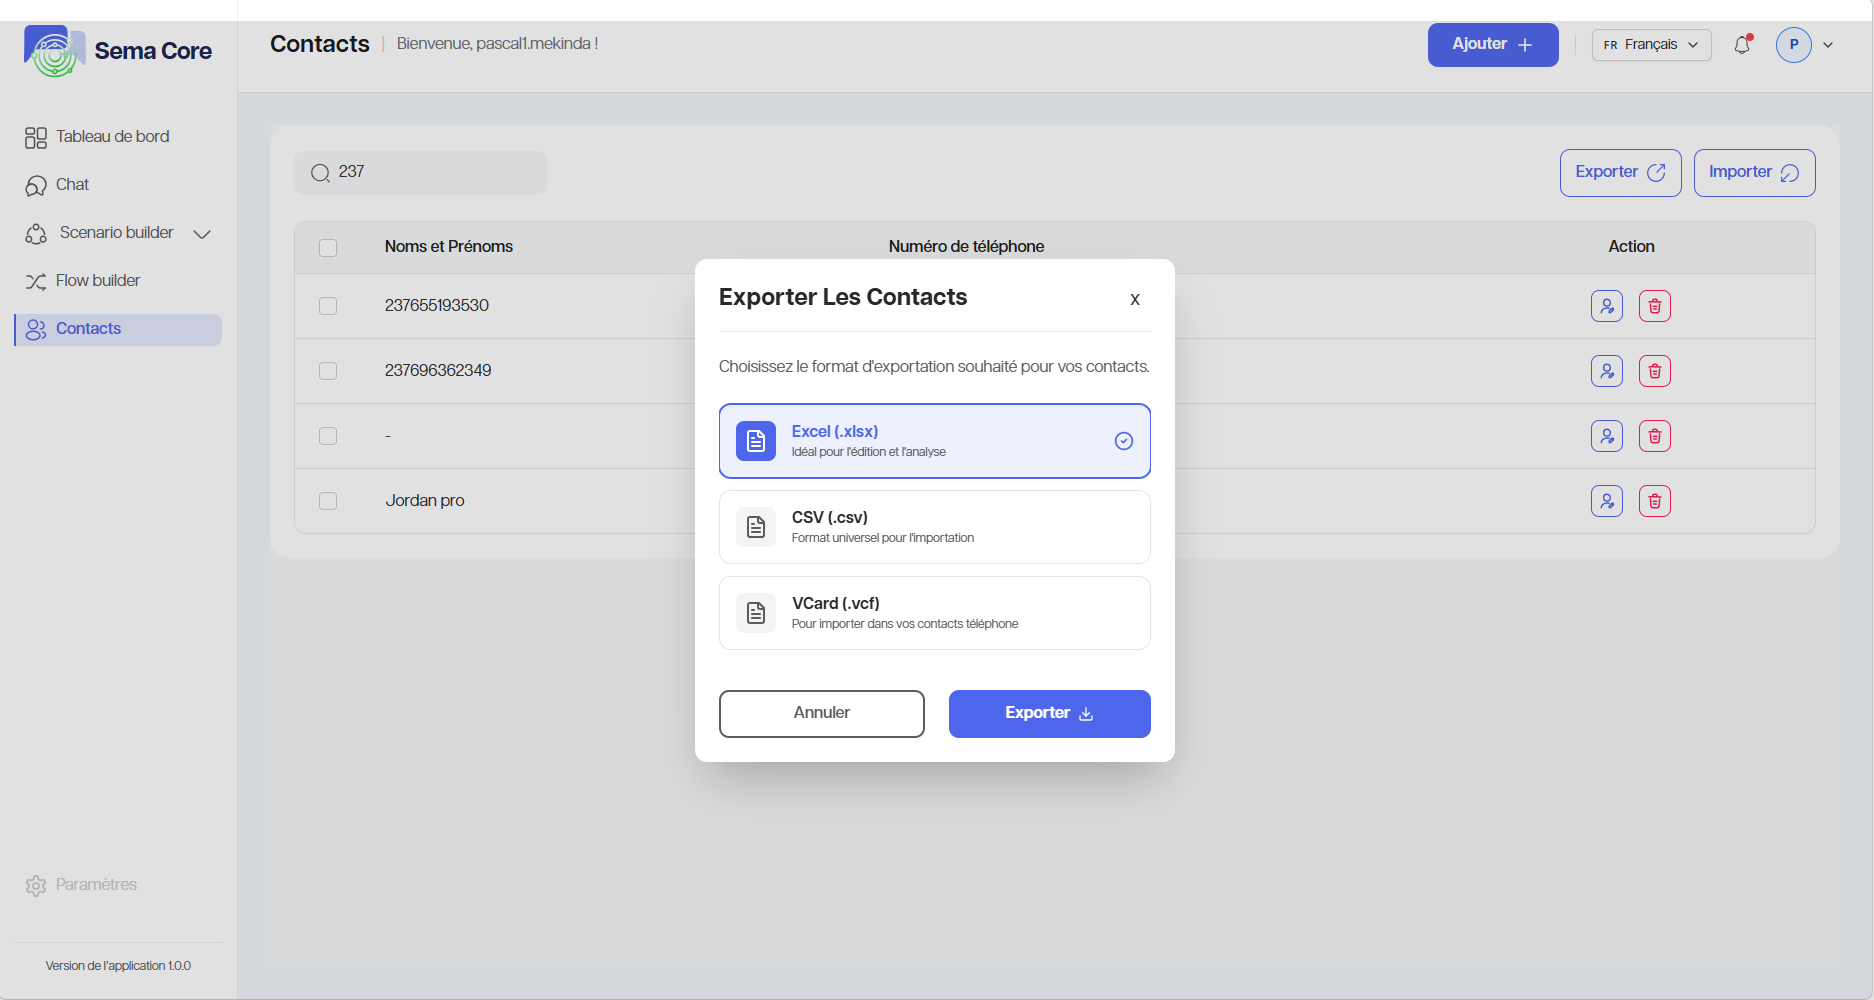Image resolution: width=1874 pixels, height=1000 pixels.
Task: Close the export dialog with X
Action: [1134, 299]
